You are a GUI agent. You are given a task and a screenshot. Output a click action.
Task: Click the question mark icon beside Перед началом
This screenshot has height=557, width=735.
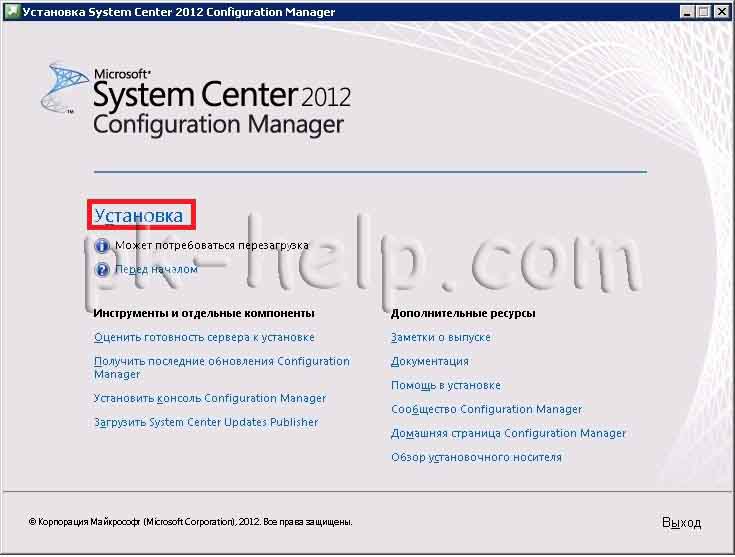click(102, 270)
